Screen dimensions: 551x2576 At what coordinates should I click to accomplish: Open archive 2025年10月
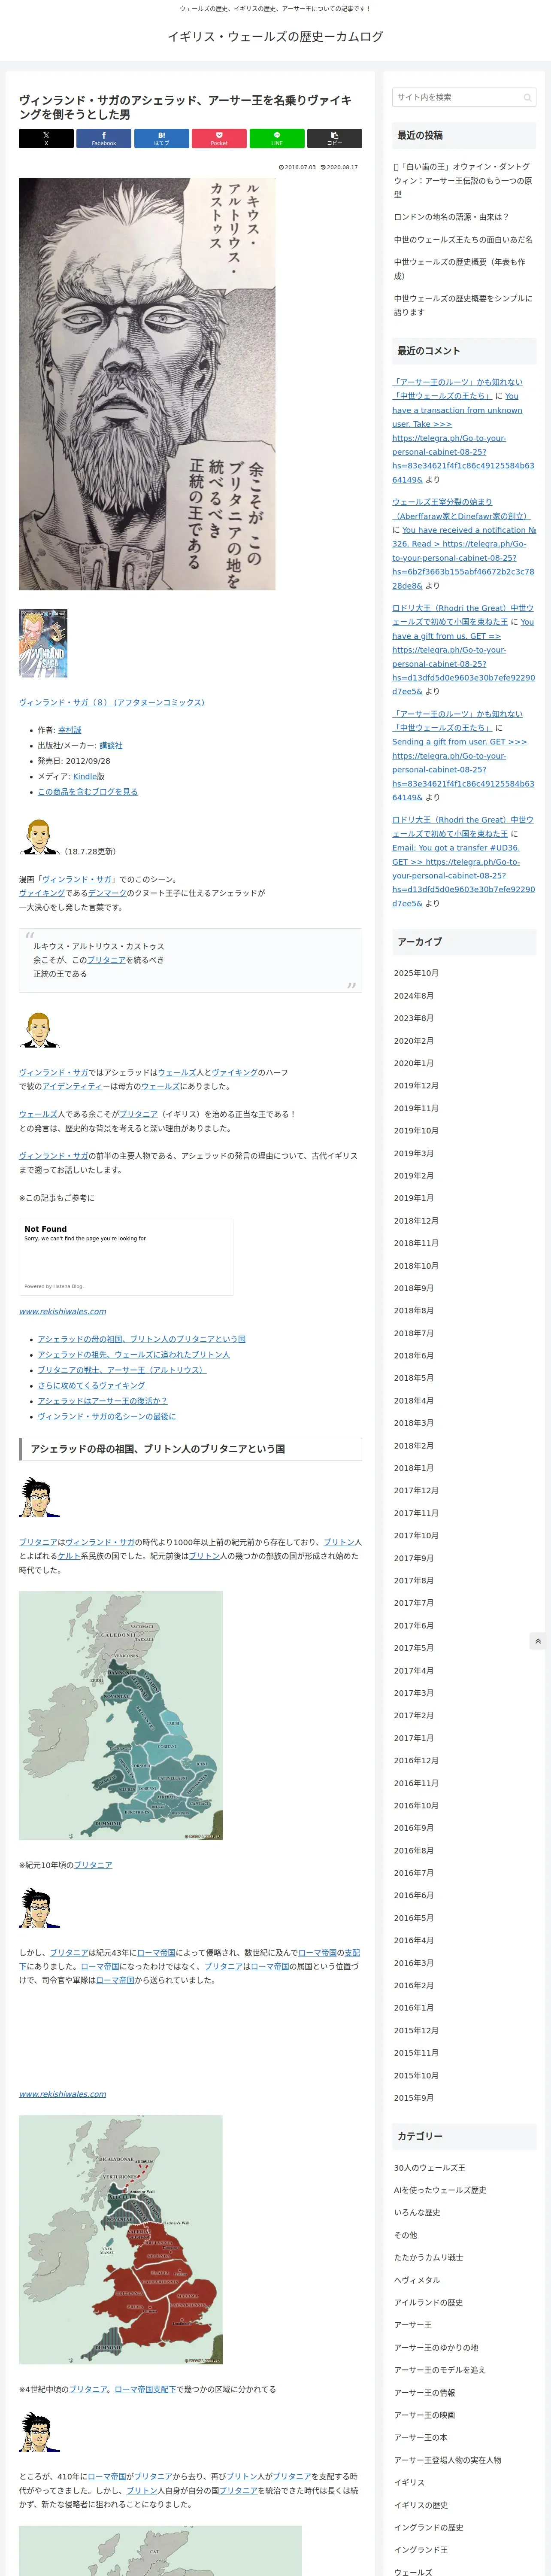tap(416, 973)
